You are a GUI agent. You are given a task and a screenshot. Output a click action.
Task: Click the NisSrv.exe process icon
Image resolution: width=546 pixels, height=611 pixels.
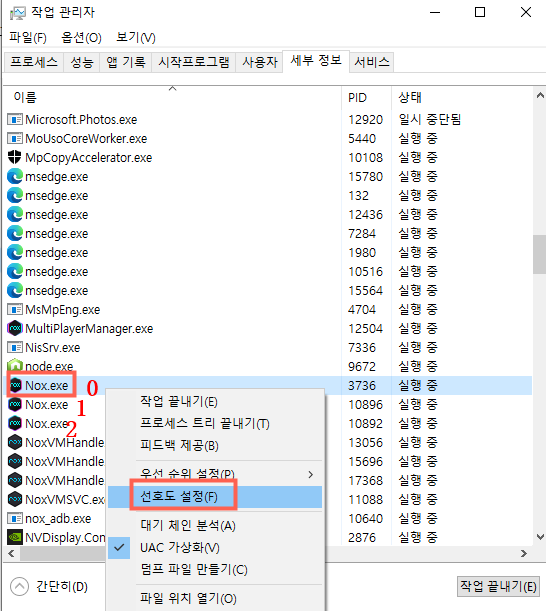(15, 348)
